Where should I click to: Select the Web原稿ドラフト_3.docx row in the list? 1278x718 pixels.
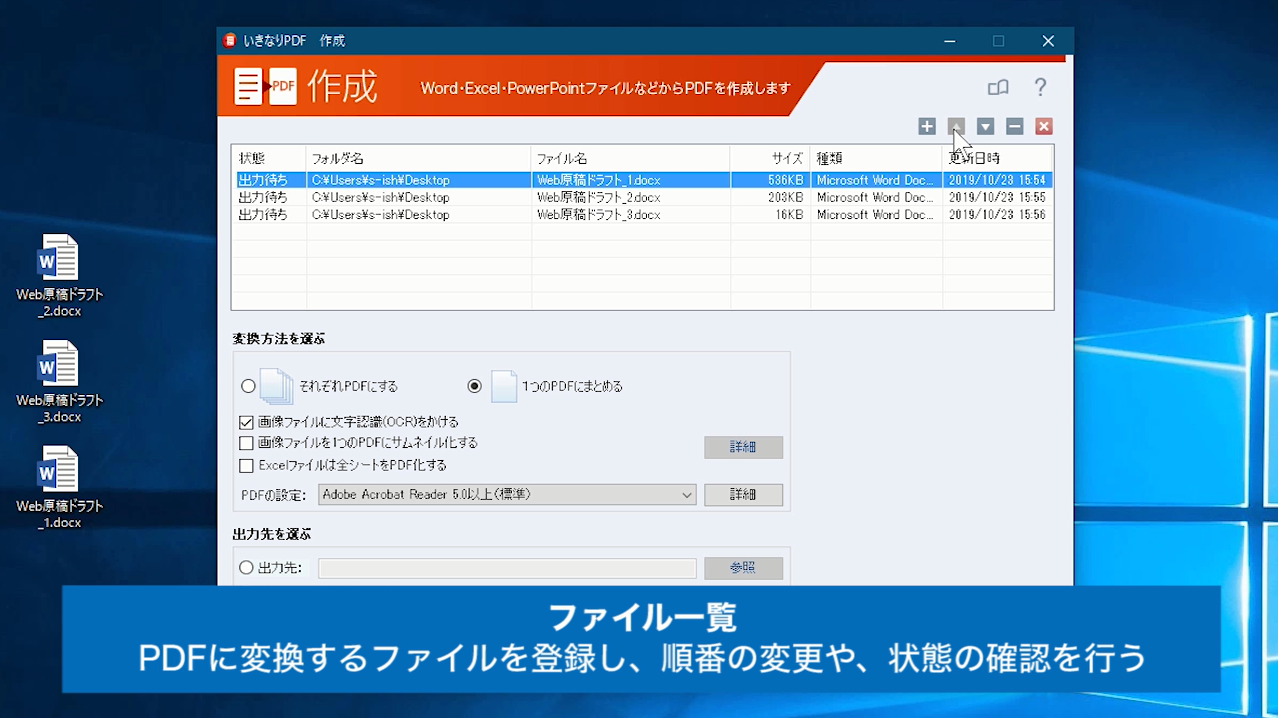[598, 215]
